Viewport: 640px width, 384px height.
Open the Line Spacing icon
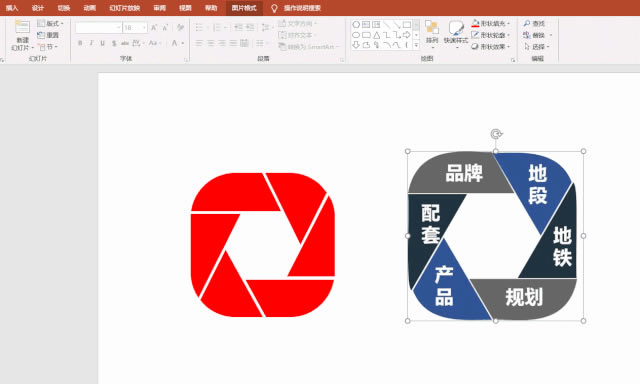point(266,27)
